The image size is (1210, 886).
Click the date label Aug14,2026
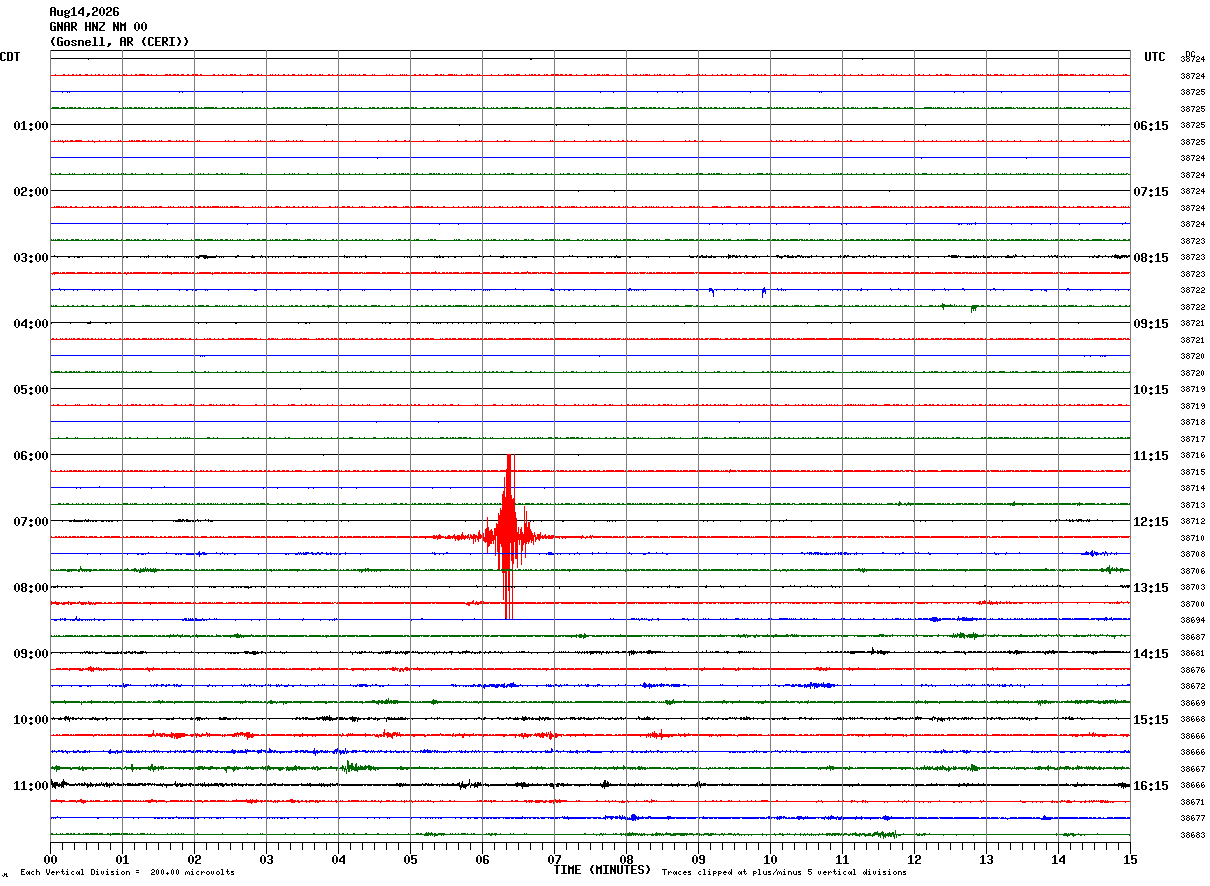point(84,12)
